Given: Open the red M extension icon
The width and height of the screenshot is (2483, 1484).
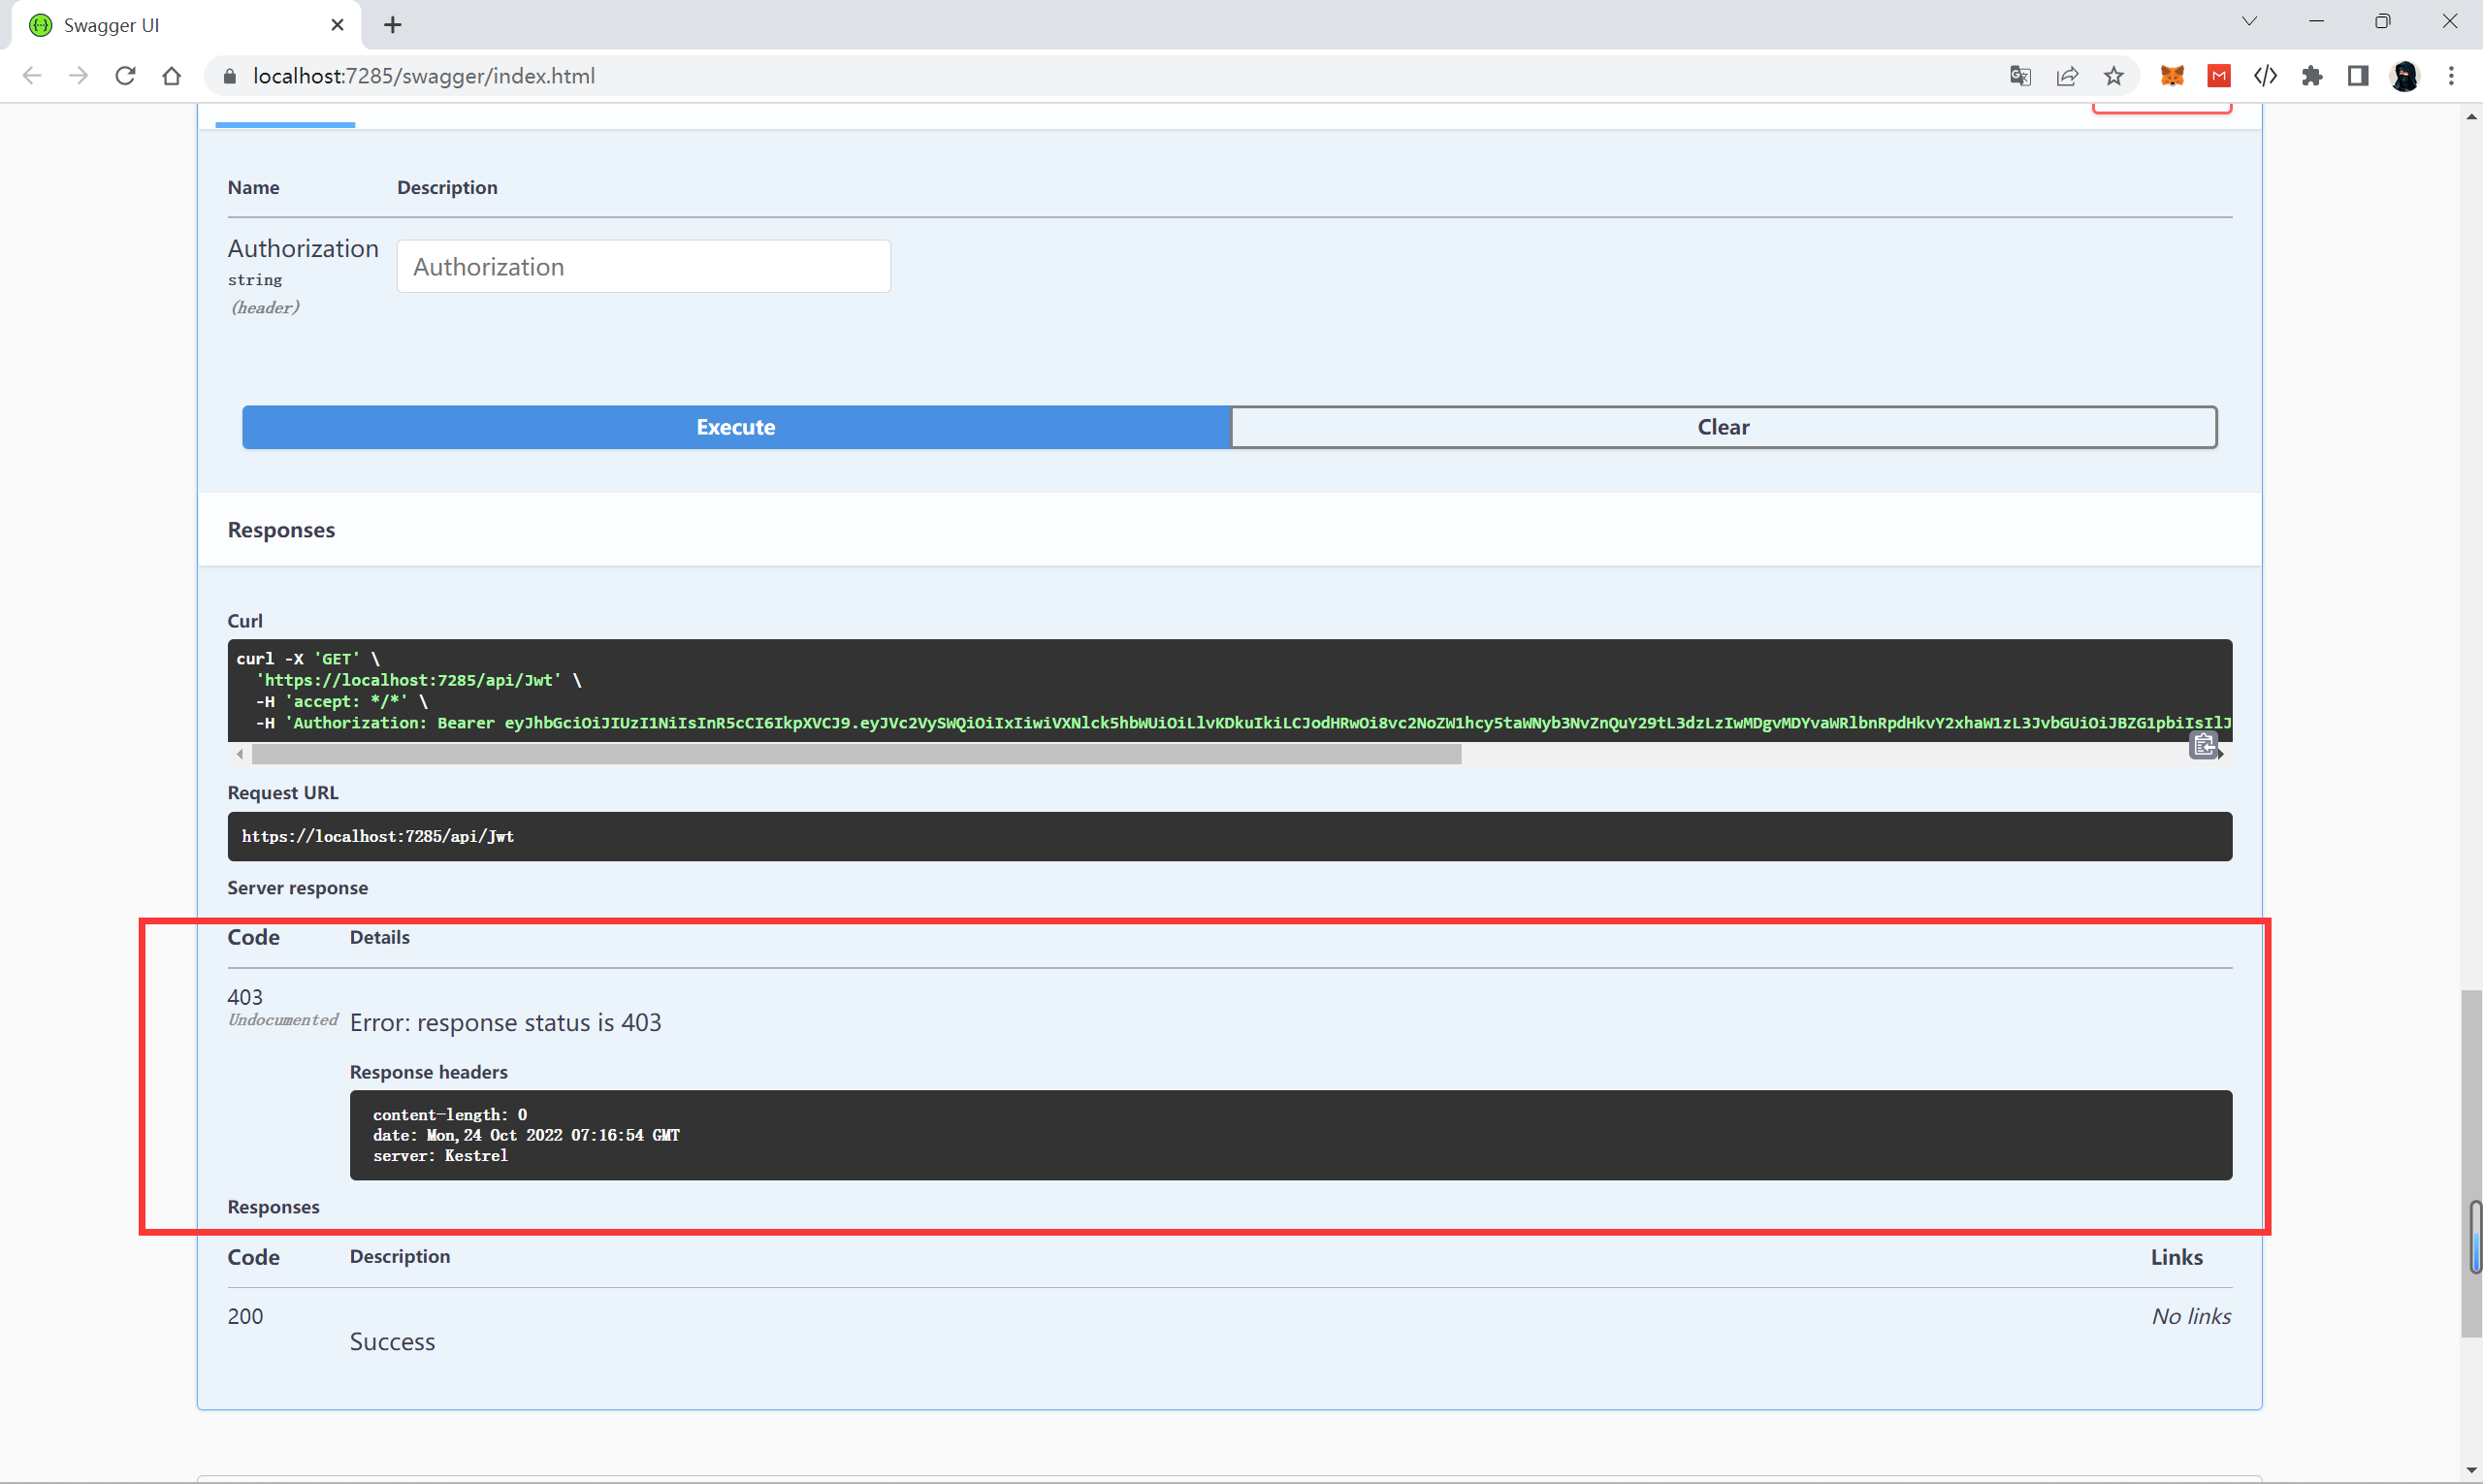Looking at the screenshot, I should (x=2219, y=76).
